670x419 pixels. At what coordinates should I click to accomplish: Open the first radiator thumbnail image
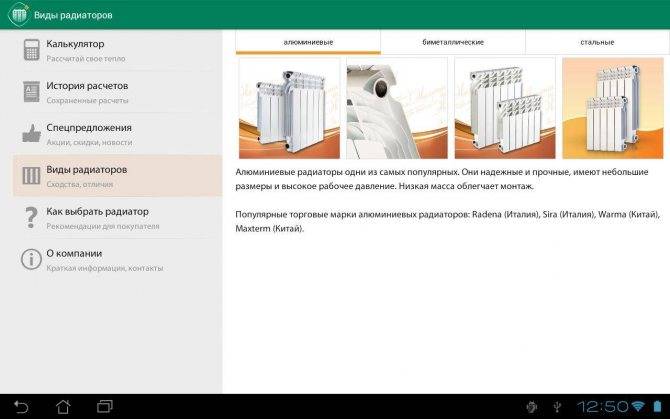click(289, 108)
